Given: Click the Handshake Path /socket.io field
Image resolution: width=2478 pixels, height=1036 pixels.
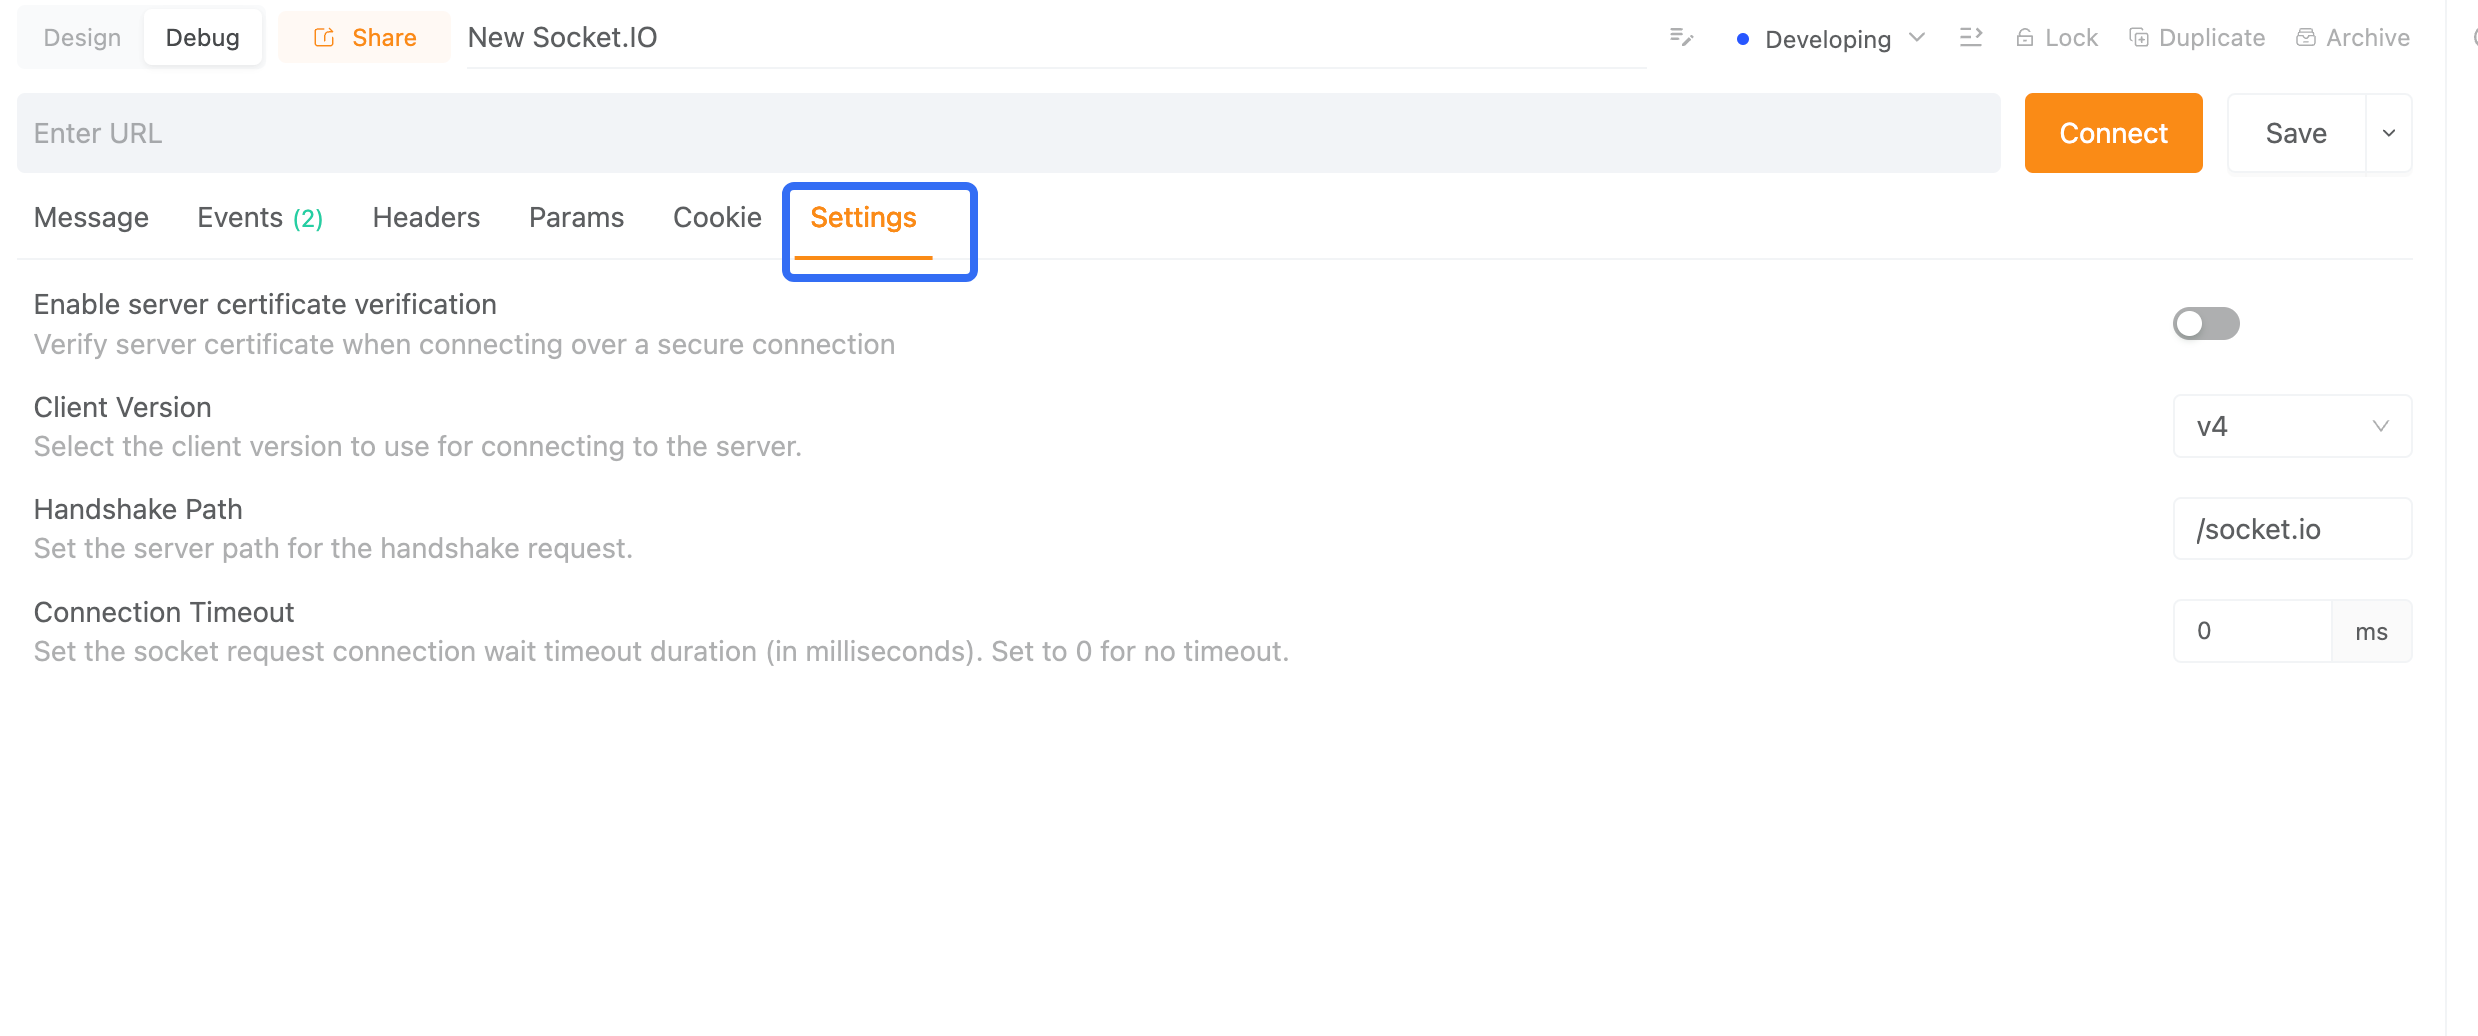Looking at the screenshot, I should pyautogui.click(x=2292, y=529).
